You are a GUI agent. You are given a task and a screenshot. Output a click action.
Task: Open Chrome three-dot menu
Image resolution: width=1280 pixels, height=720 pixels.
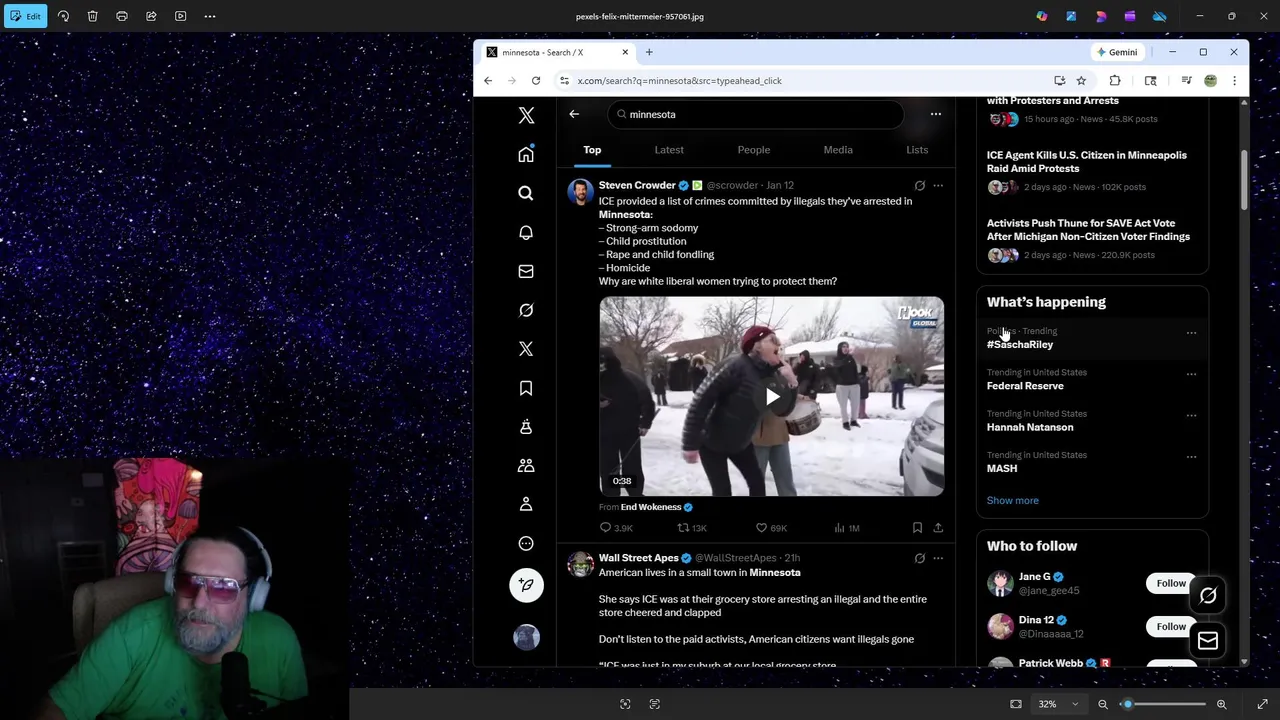click(1234, 81)
